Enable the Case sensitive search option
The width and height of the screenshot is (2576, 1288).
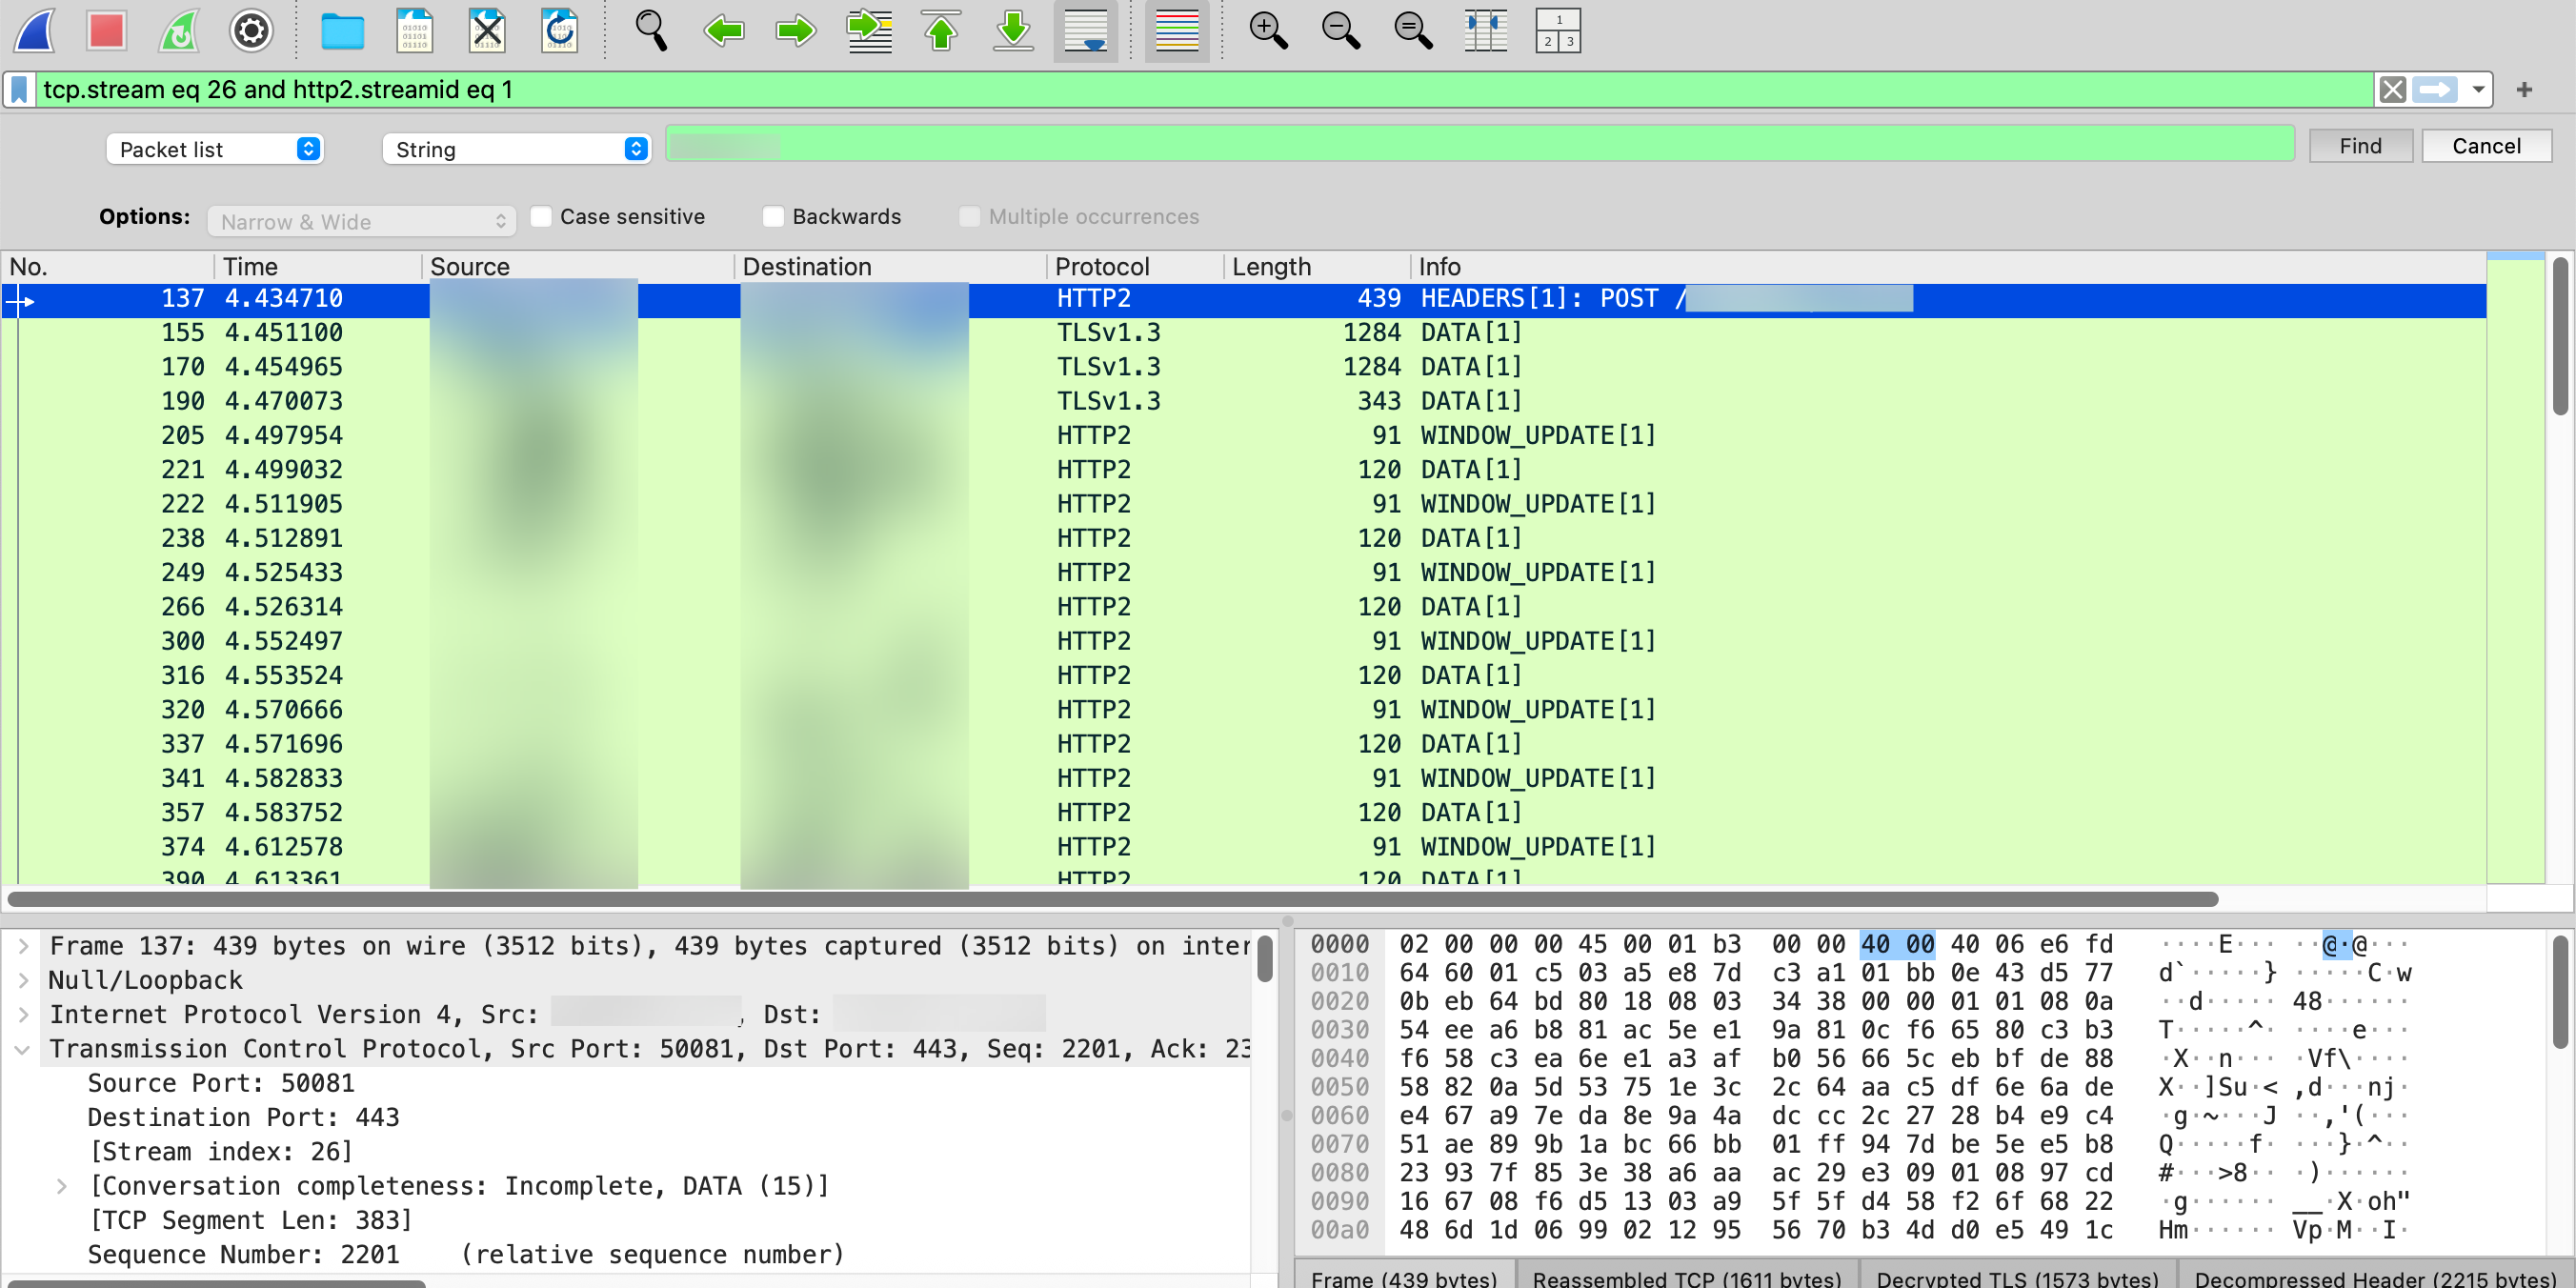(541, 216)
